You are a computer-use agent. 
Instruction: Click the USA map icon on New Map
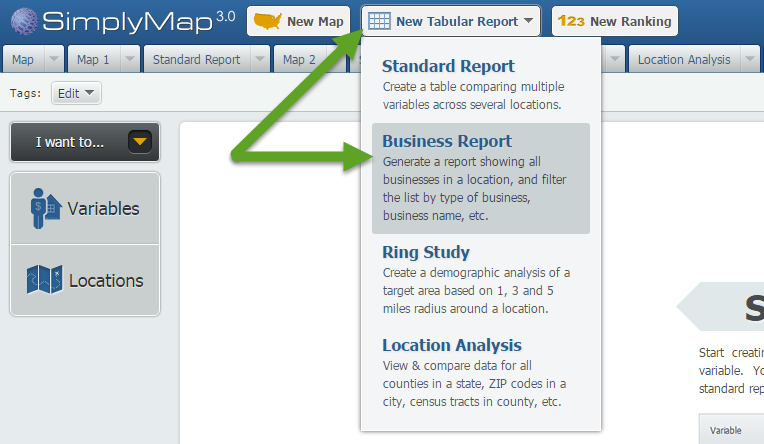[267, 21]
